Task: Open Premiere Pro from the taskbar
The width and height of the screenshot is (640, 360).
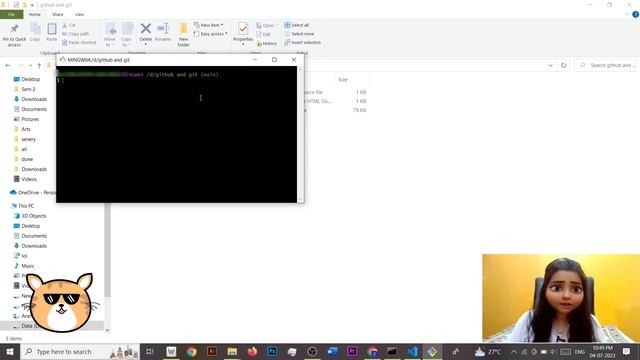Action: [x=352, y=351]
